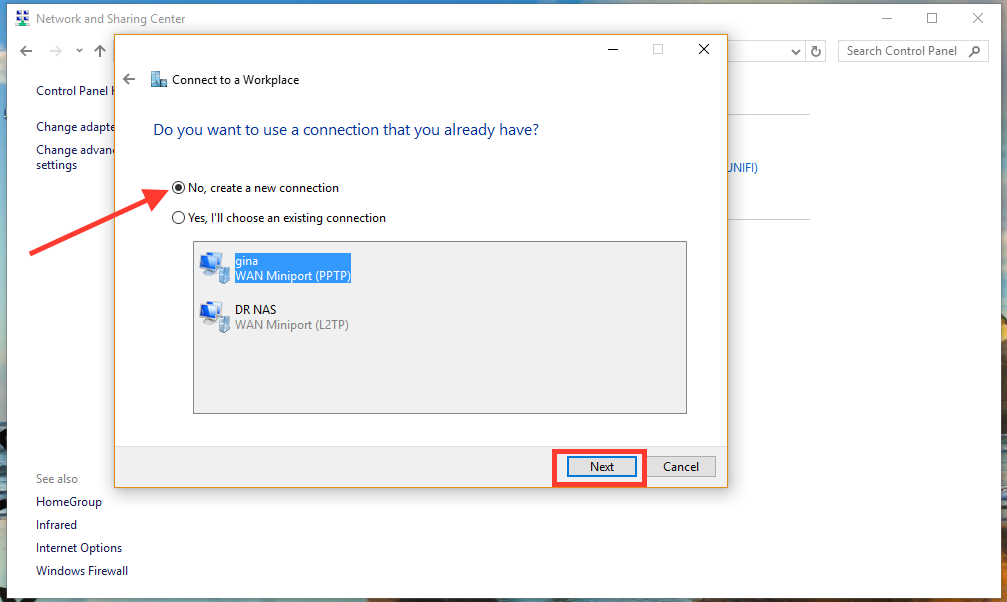Select 'Yes, I'll choose an existing connection'
1007x602 pixels.
click(x=179, y=218)
